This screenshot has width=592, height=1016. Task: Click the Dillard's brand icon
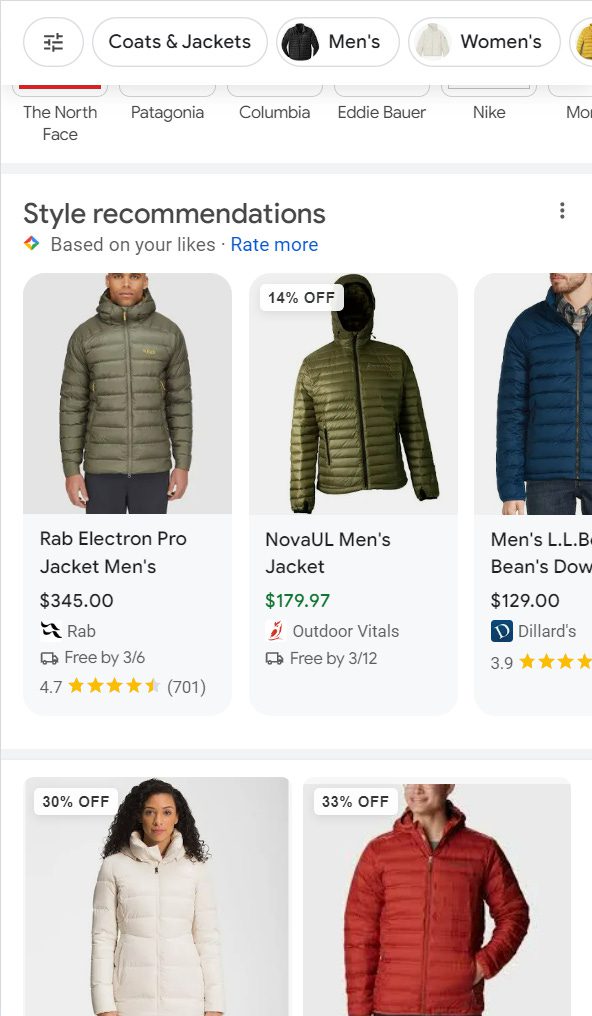500,631
